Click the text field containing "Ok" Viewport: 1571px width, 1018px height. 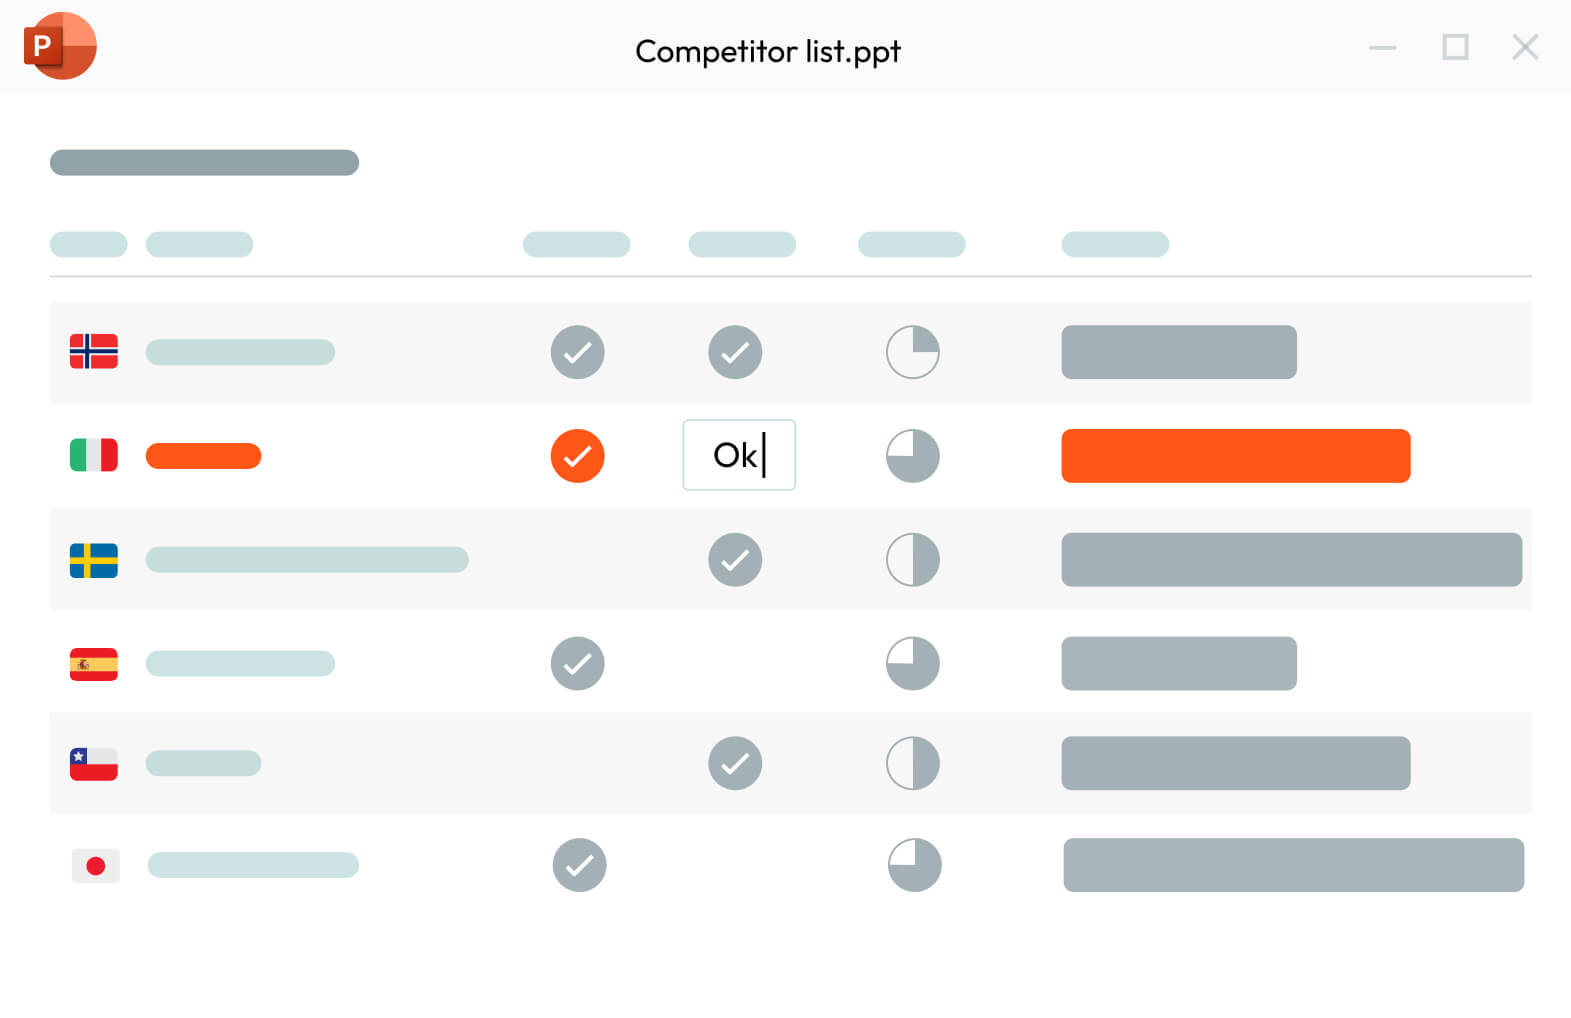[739, 455]
